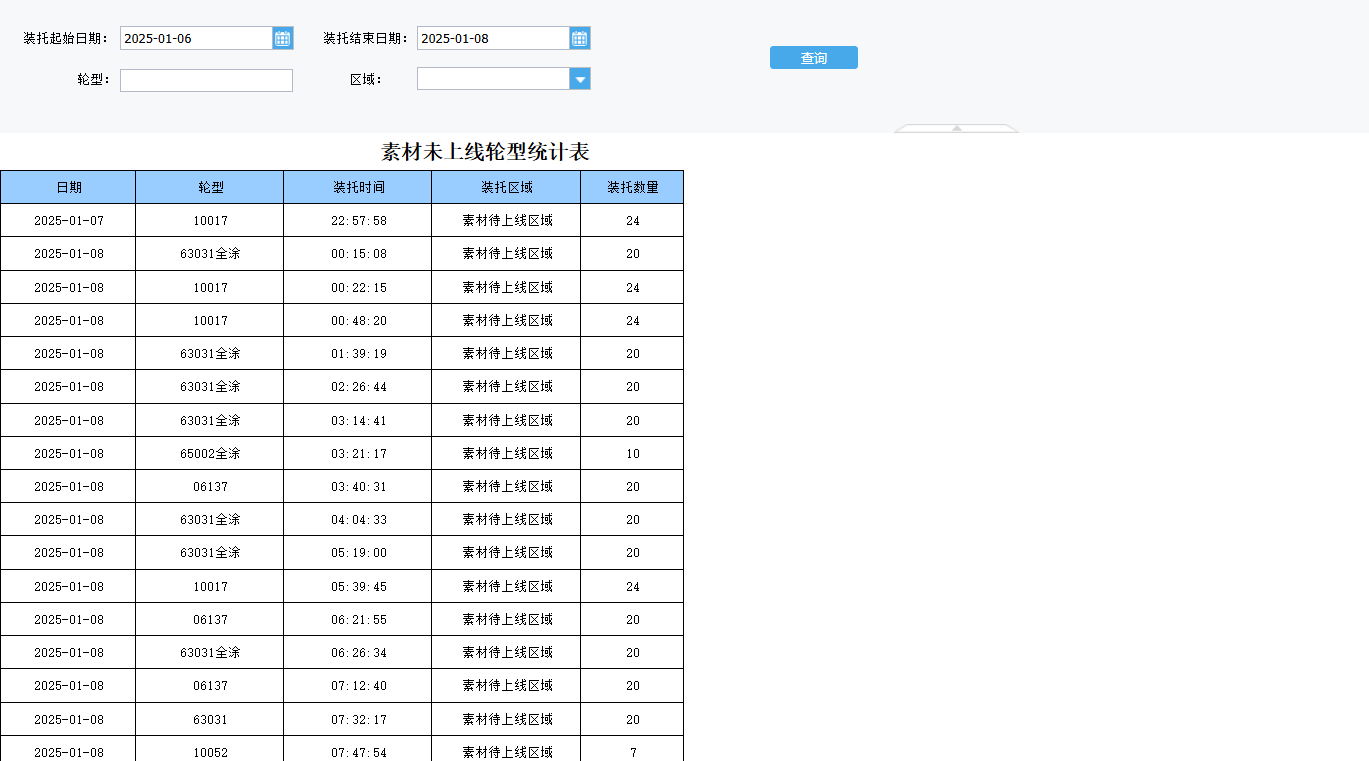
Task: Click the 查询 button
Action: click(814, 58)
